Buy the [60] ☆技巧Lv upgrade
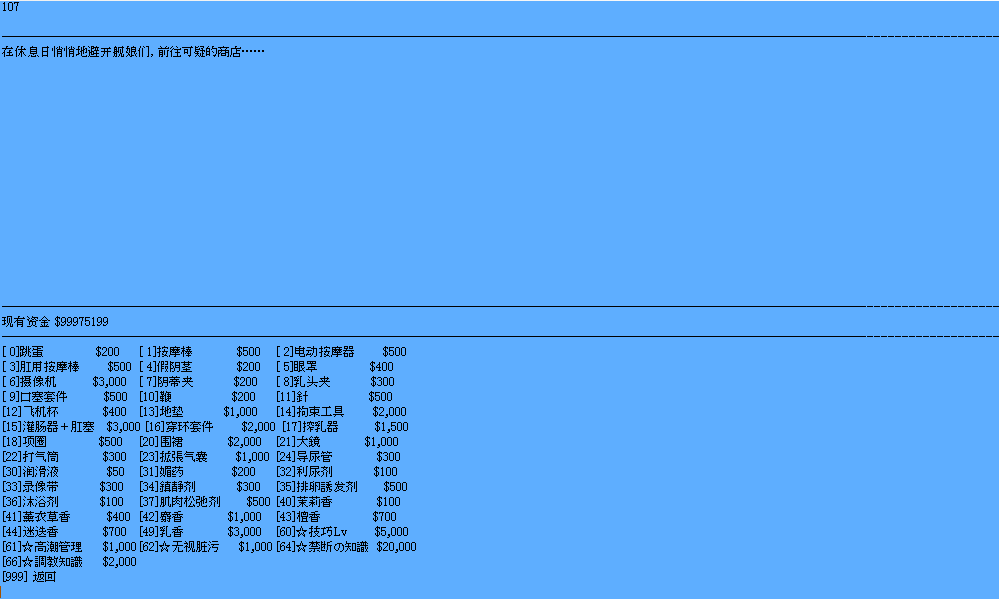Image resolution: width=999 pixels, height=599 pixels. [x=342, y=532]
